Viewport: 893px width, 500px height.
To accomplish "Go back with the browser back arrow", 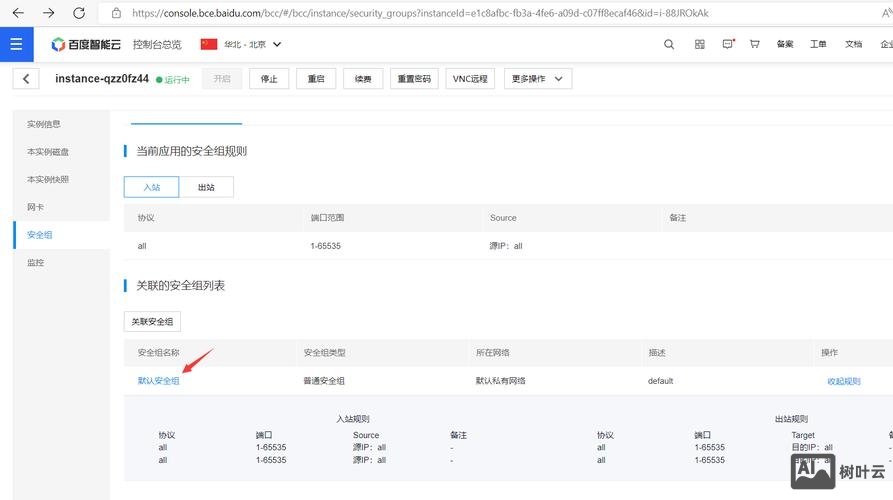I will [18, 13].
